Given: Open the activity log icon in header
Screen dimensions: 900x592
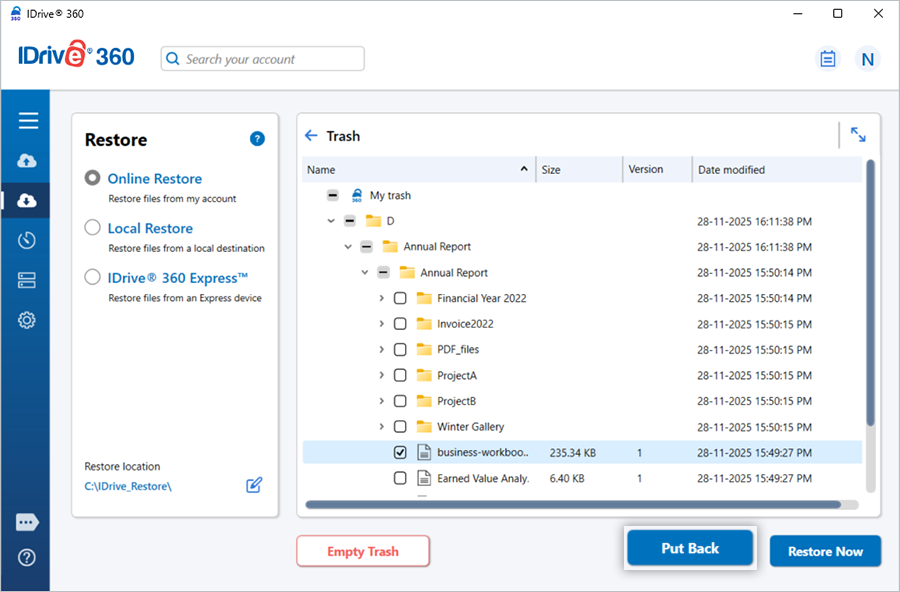Looking at the screenshot, I should (828, 59).
